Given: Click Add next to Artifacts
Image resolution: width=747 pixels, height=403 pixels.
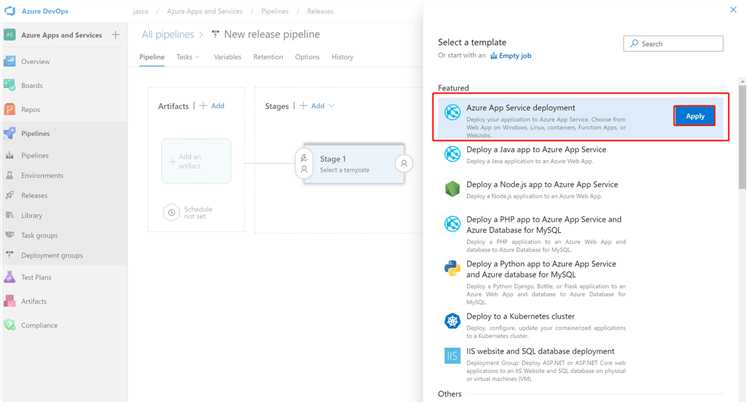Looking at the screenshot, I should pos(212,106).
